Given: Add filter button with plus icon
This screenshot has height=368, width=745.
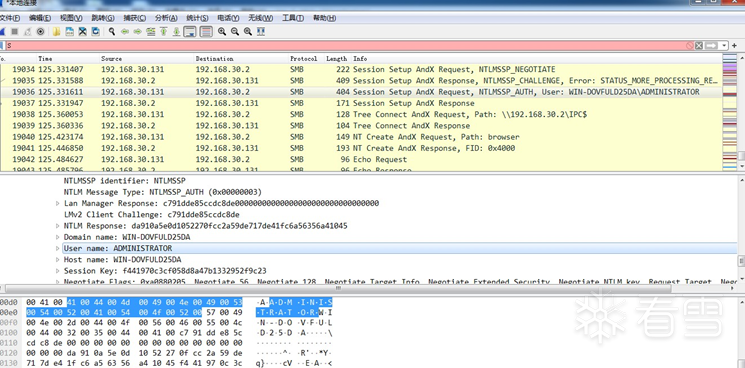Looking at the screenshot, I should coord(735,46).
